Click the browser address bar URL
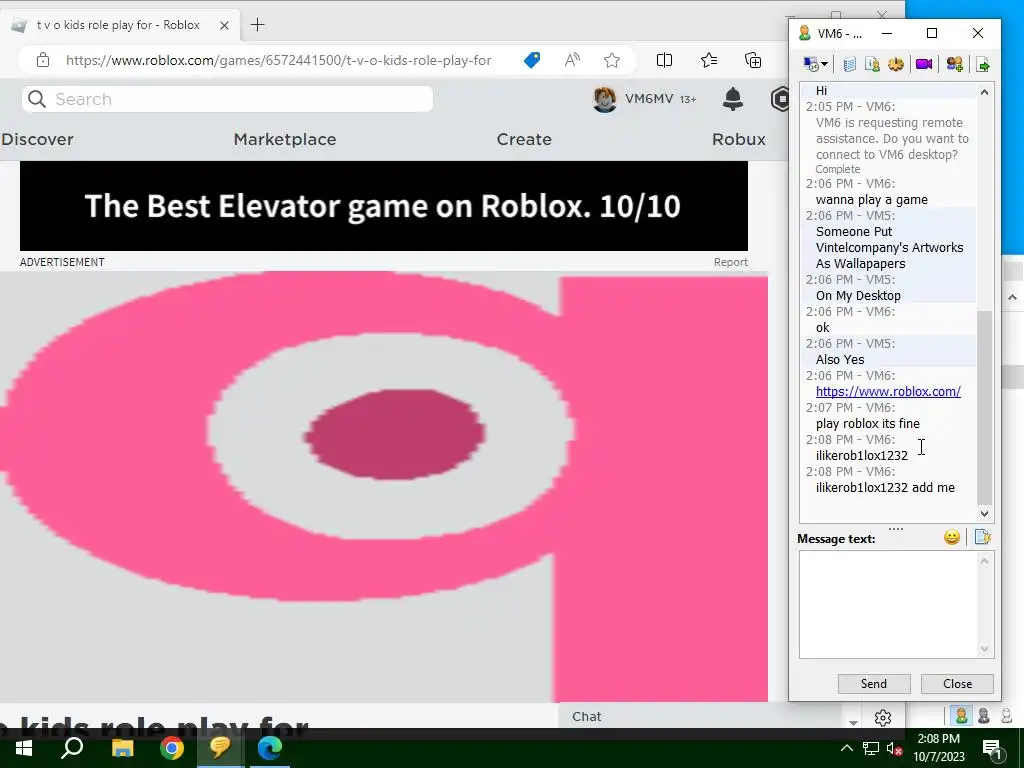Viewport: 1024px width, 768px height. [x=278, y=61]
